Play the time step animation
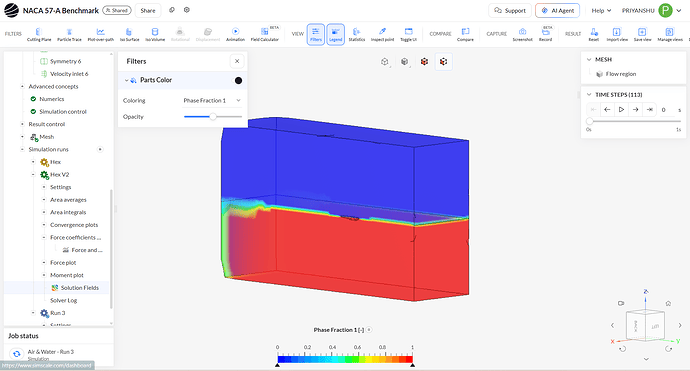The width and height of the screenshot is (690, 371). [x=621, y=110]
